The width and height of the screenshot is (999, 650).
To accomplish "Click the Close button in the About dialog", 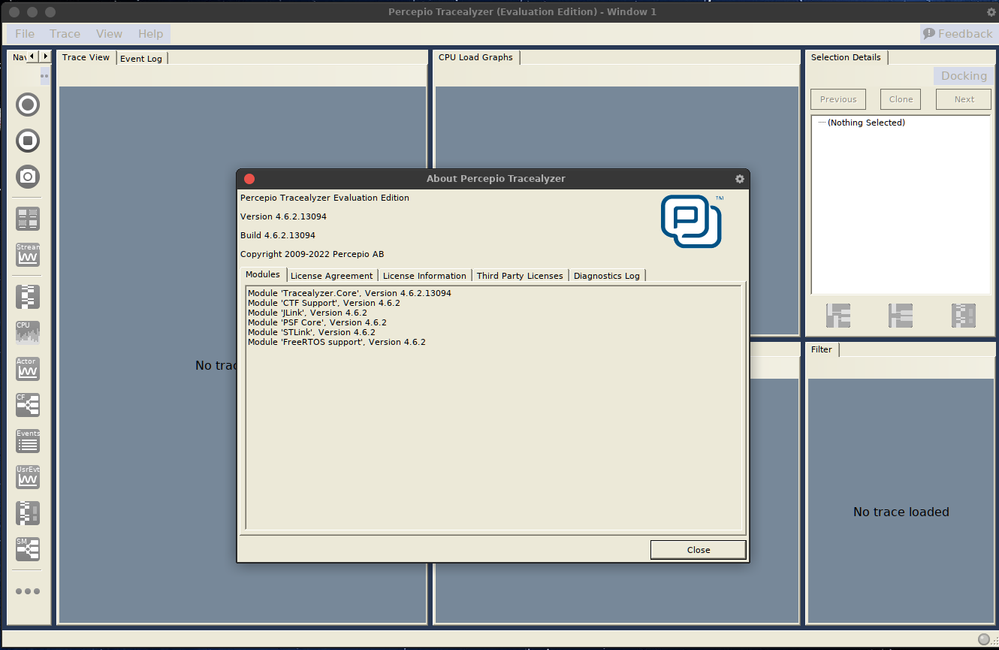I will (698, 550).
